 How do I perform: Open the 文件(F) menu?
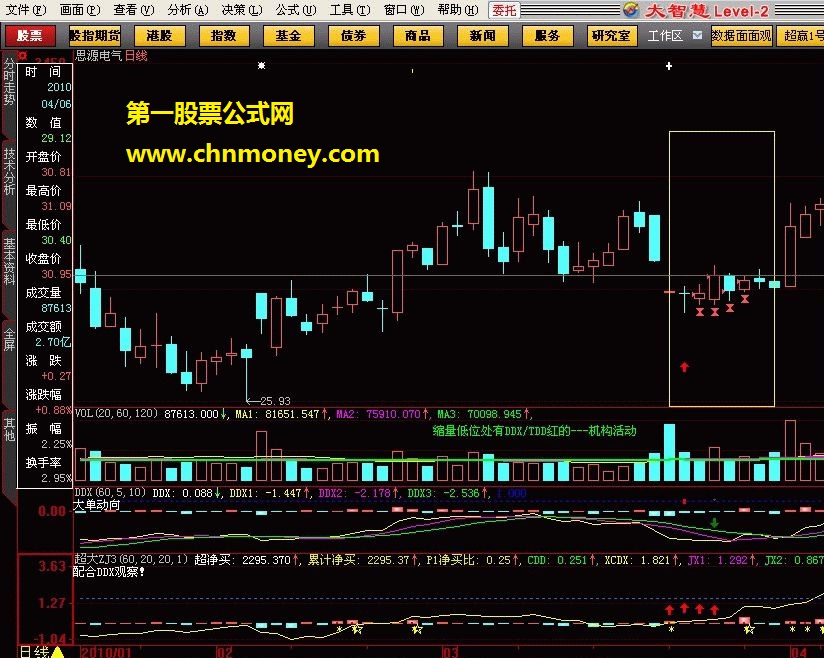point(25,9)
